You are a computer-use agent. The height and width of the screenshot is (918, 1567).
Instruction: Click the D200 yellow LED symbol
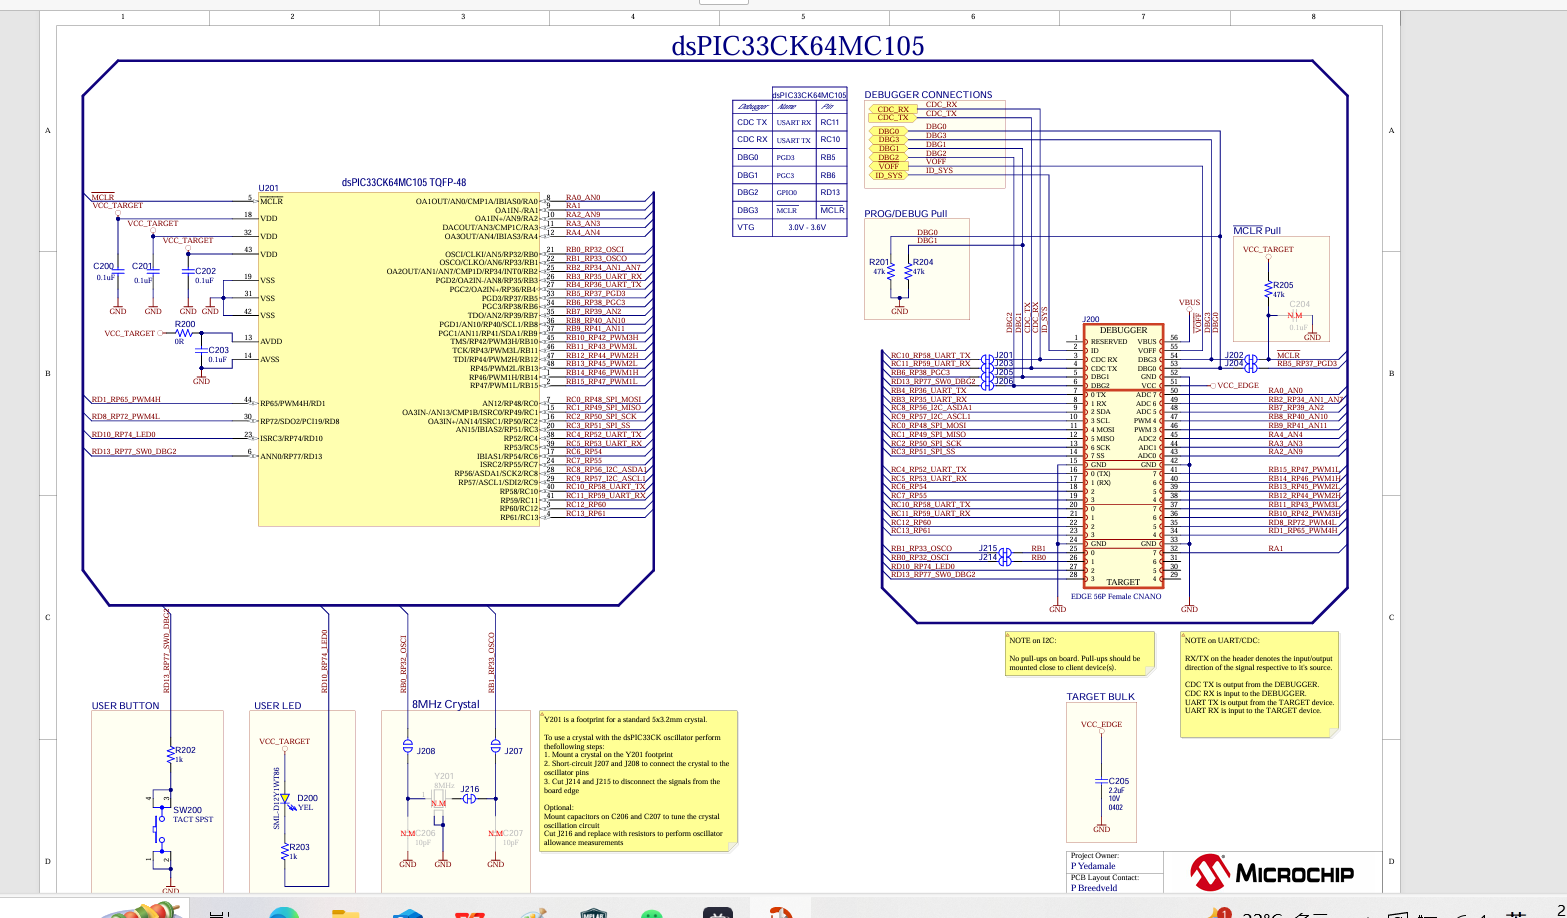click(286, 800)
